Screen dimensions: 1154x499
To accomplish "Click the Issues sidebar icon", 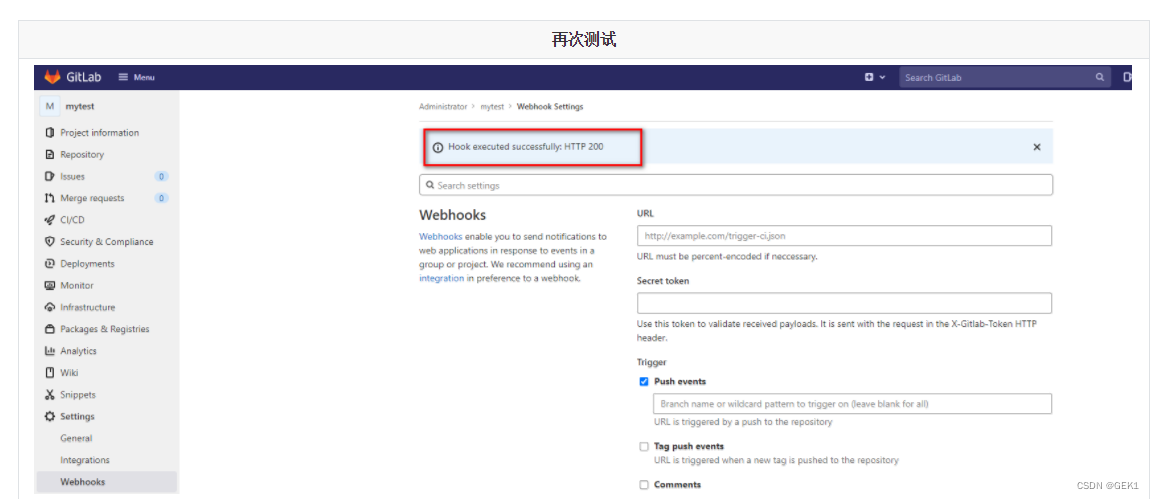I will (50, 177).
